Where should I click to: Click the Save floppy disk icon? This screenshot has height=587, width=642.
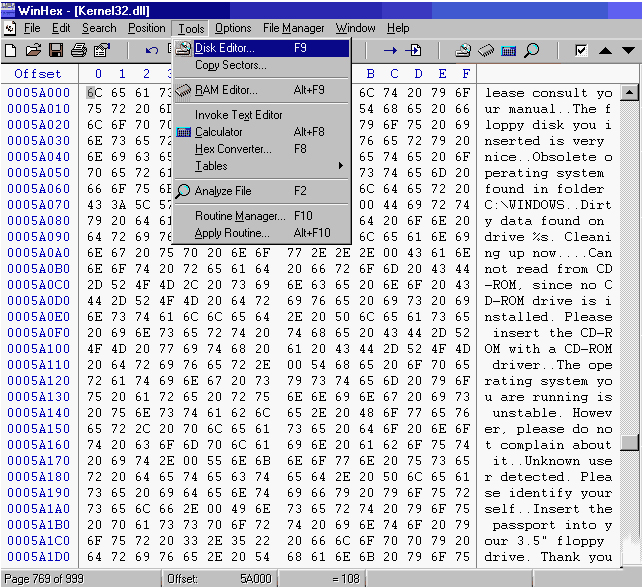(x=54, y=50)
